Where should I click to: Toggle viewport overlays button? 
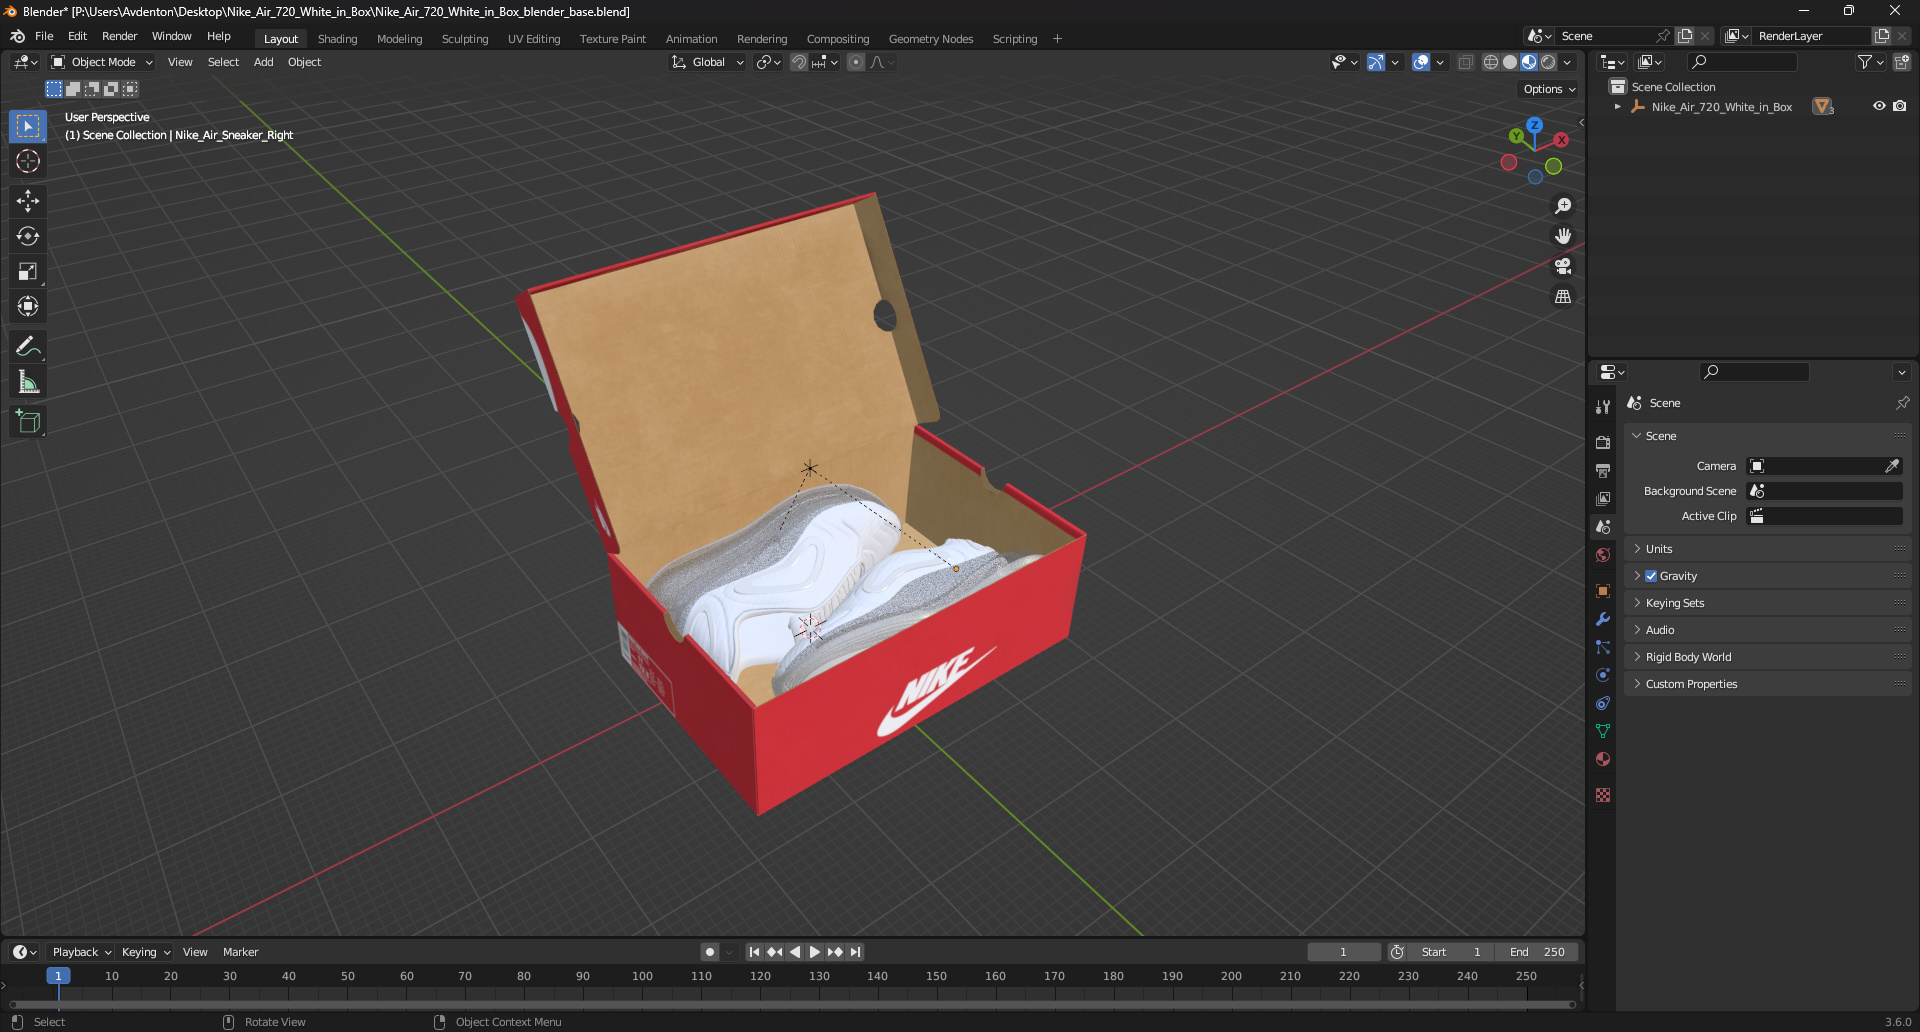tap(1421, 62)
